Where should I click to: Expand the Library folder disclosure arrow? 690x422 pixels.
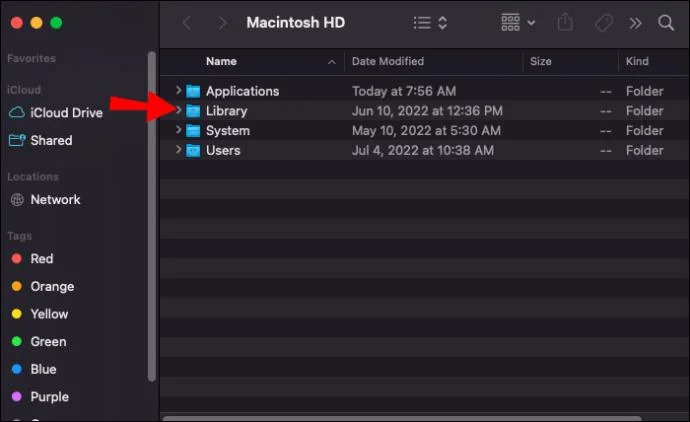[x=178, y=110]
